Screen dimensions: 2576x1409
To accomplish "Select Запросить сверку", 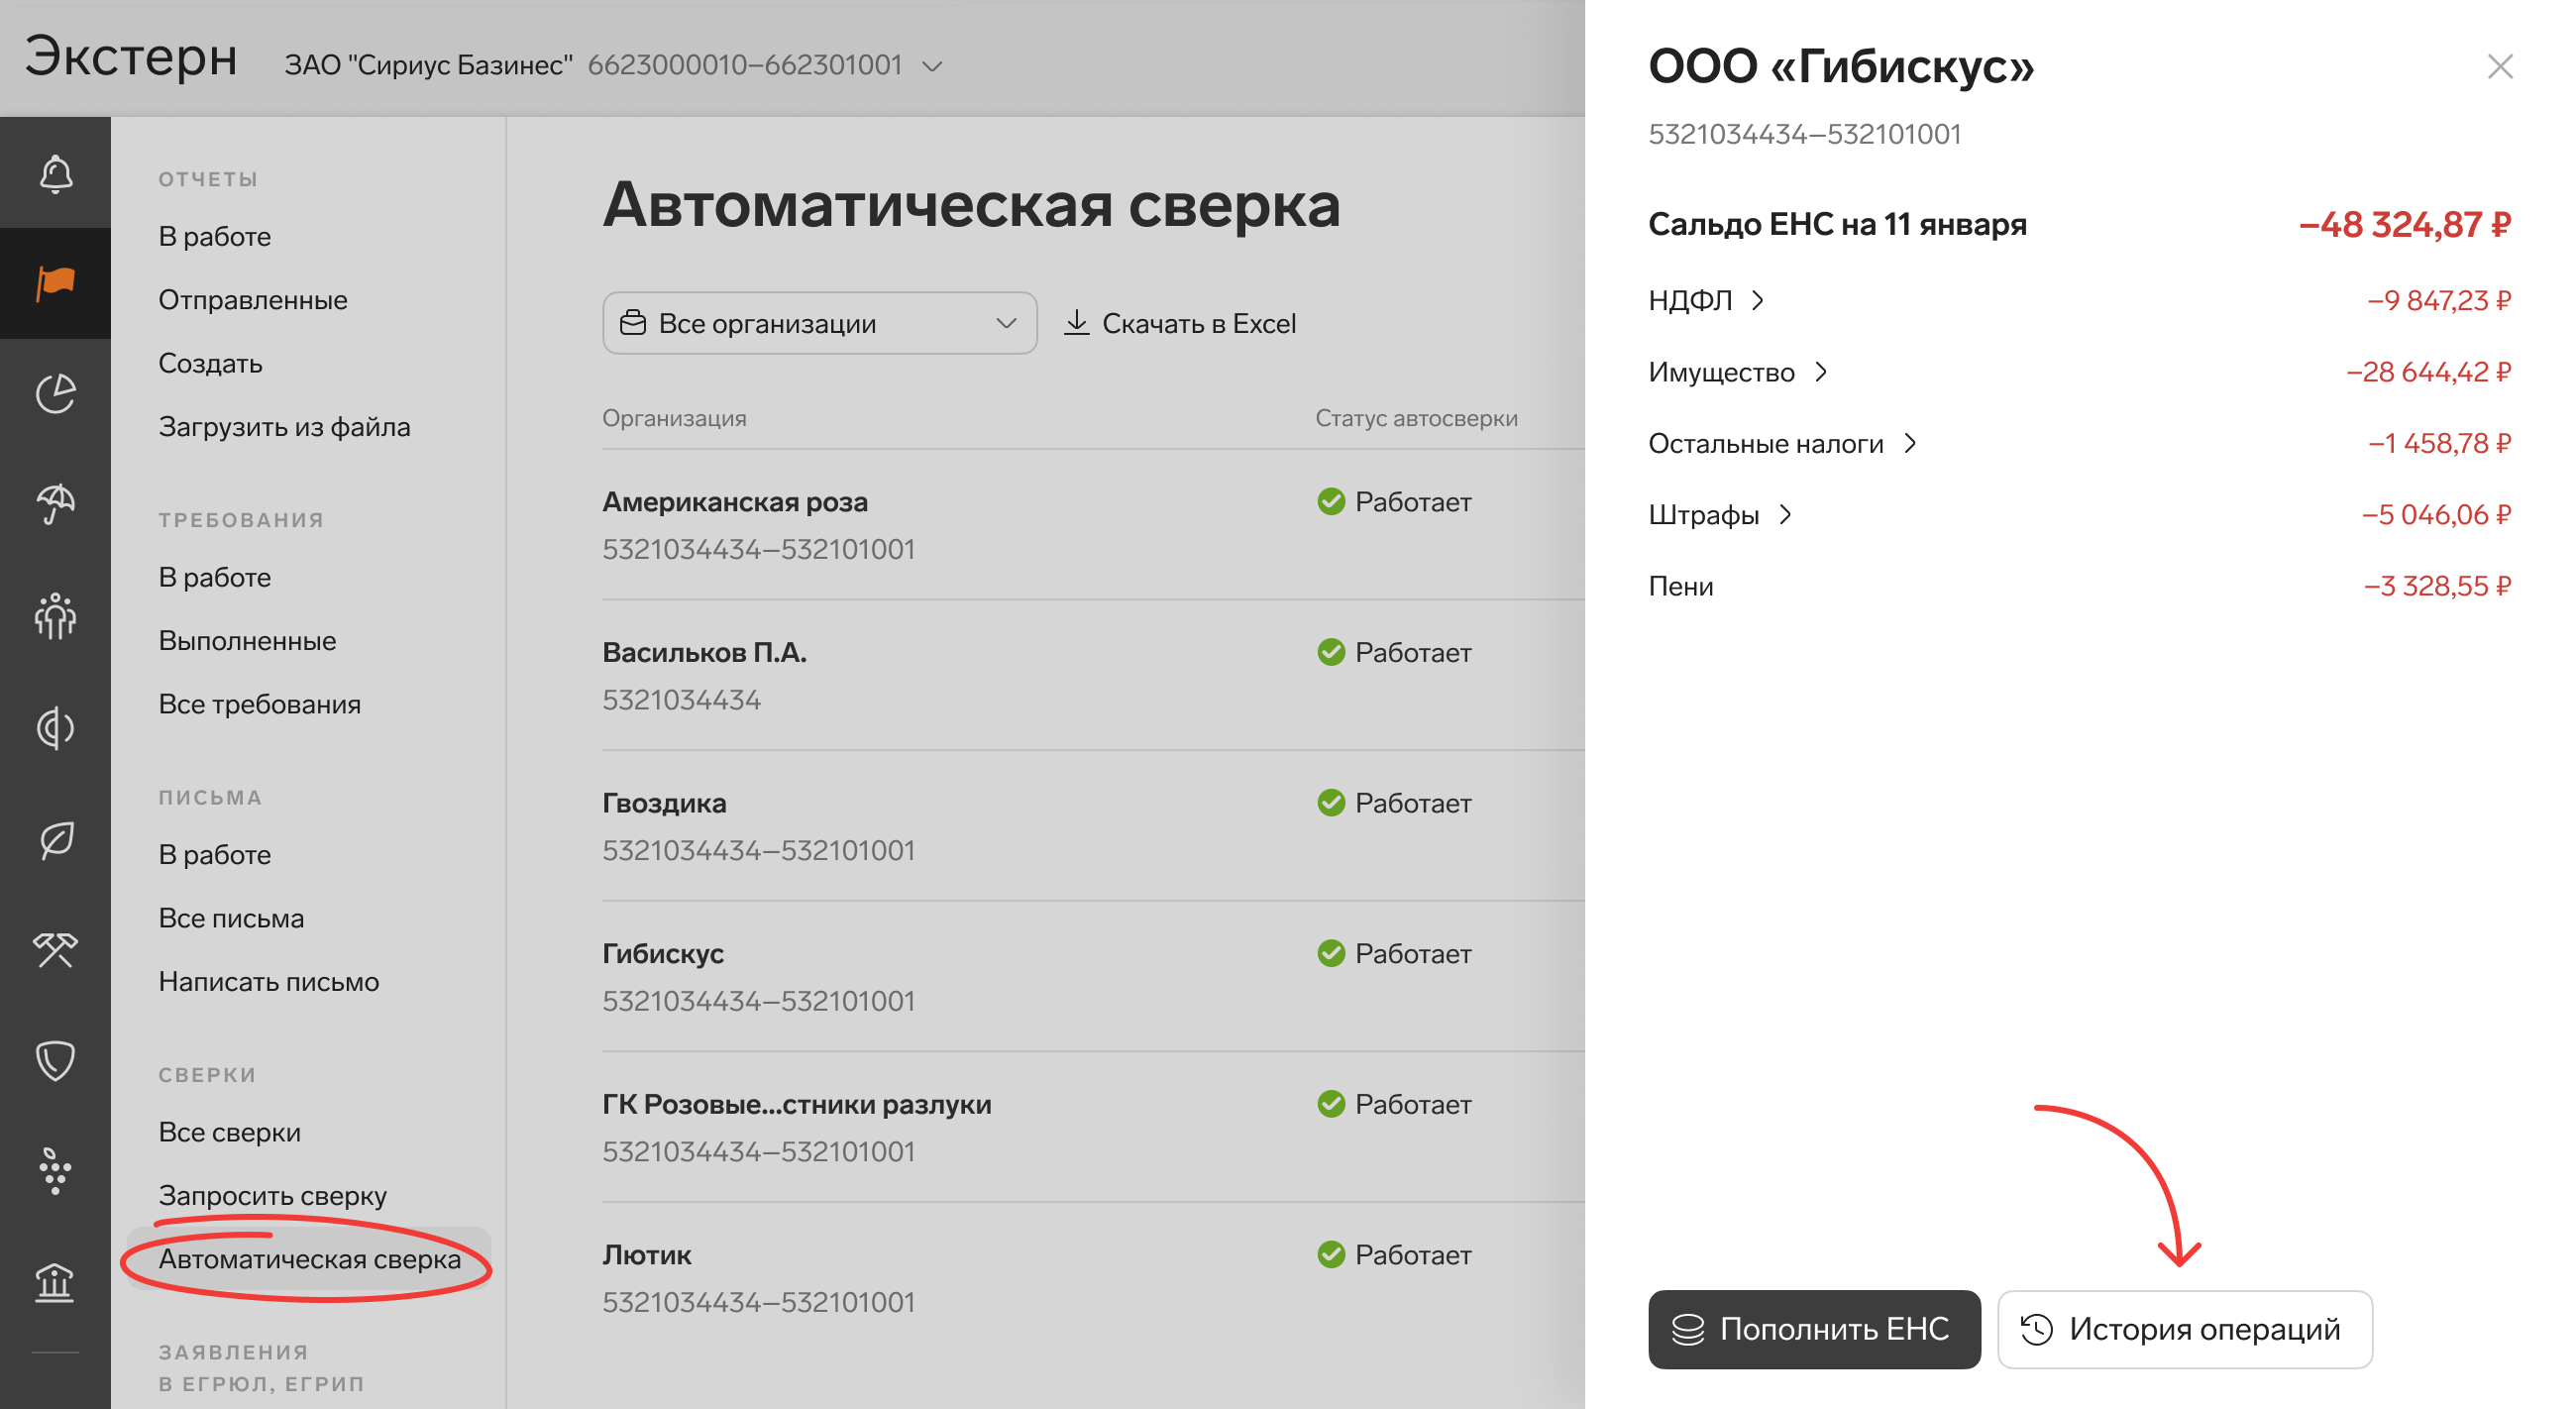I will tap(272, 1195).
